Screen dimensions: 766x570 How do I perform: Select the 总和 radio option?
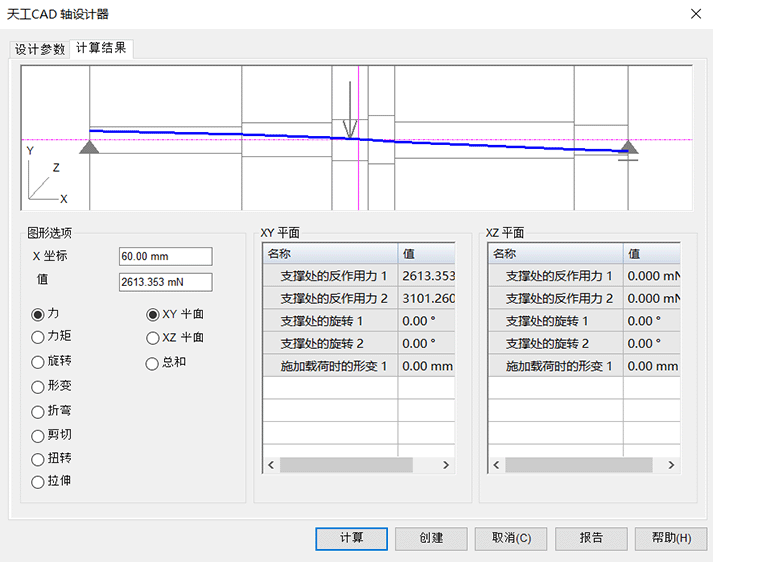[x=153, y=362]
